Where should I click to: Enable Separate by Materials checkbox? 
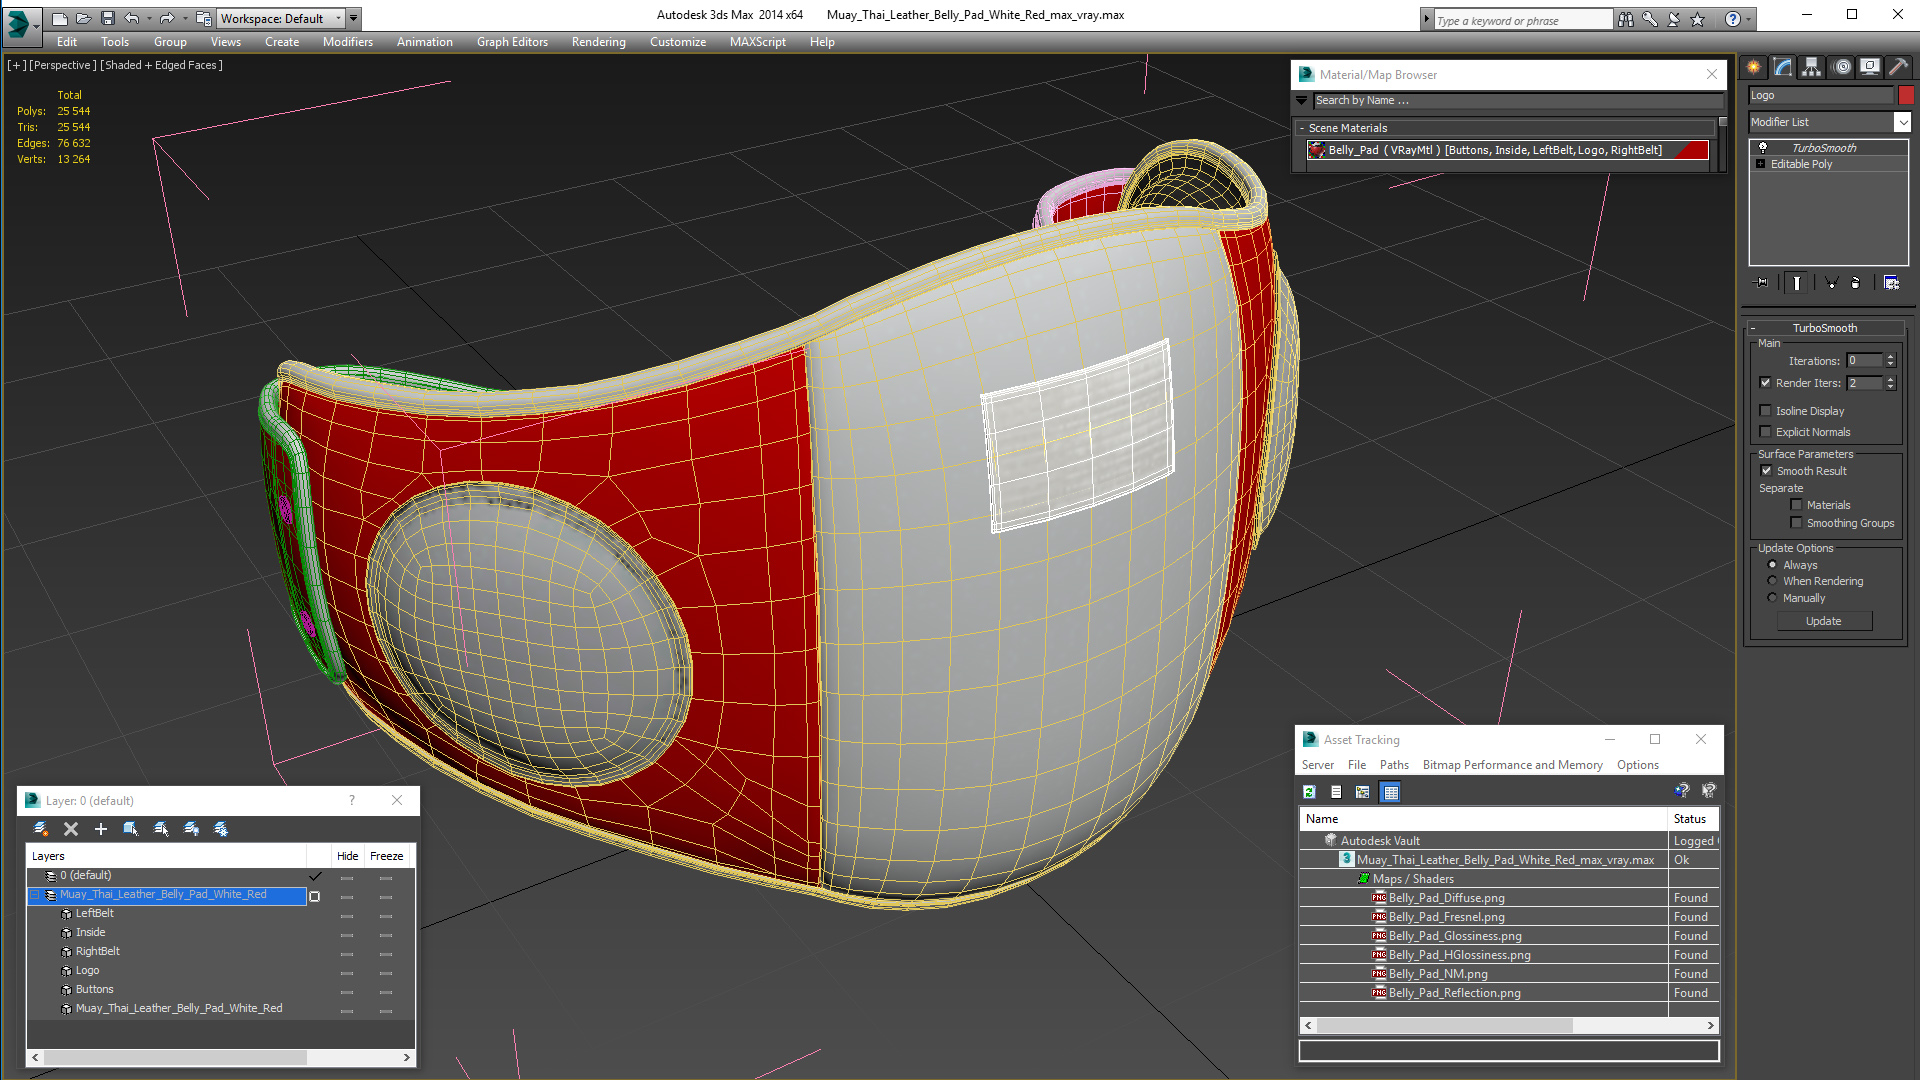[1797, 505]
